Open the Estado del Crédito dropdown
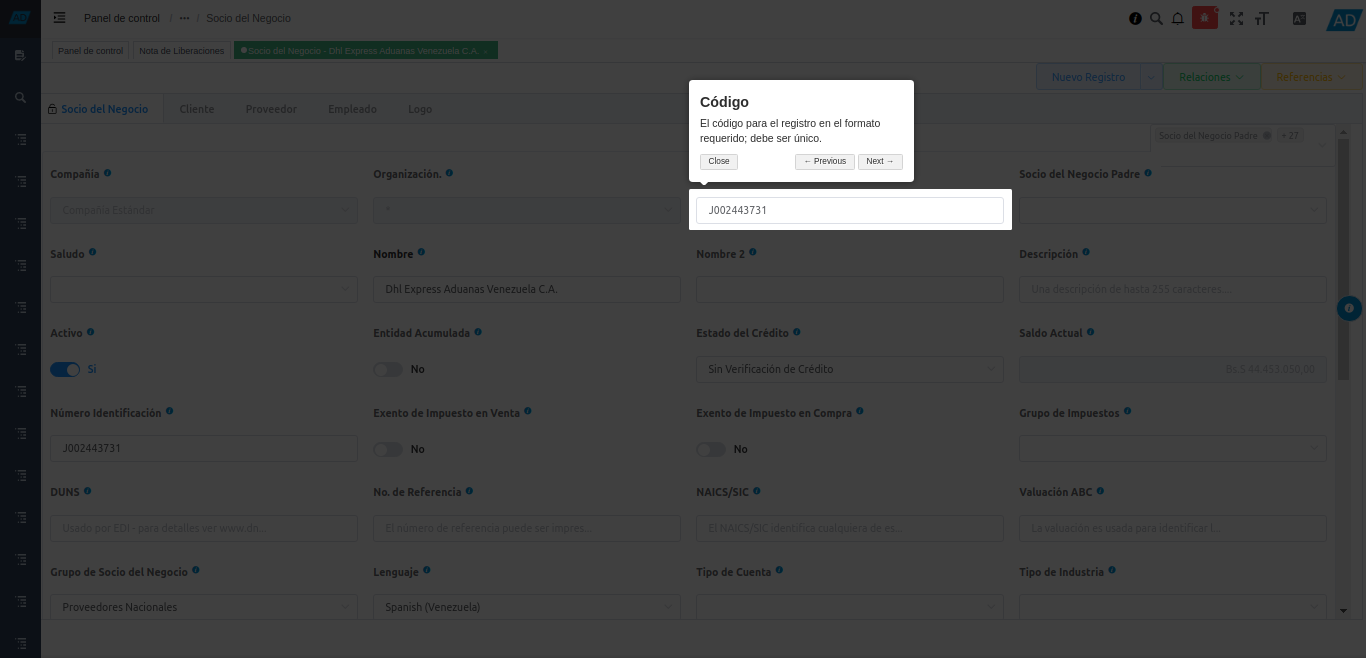1366x658 pixels. (x=850, y=369)
